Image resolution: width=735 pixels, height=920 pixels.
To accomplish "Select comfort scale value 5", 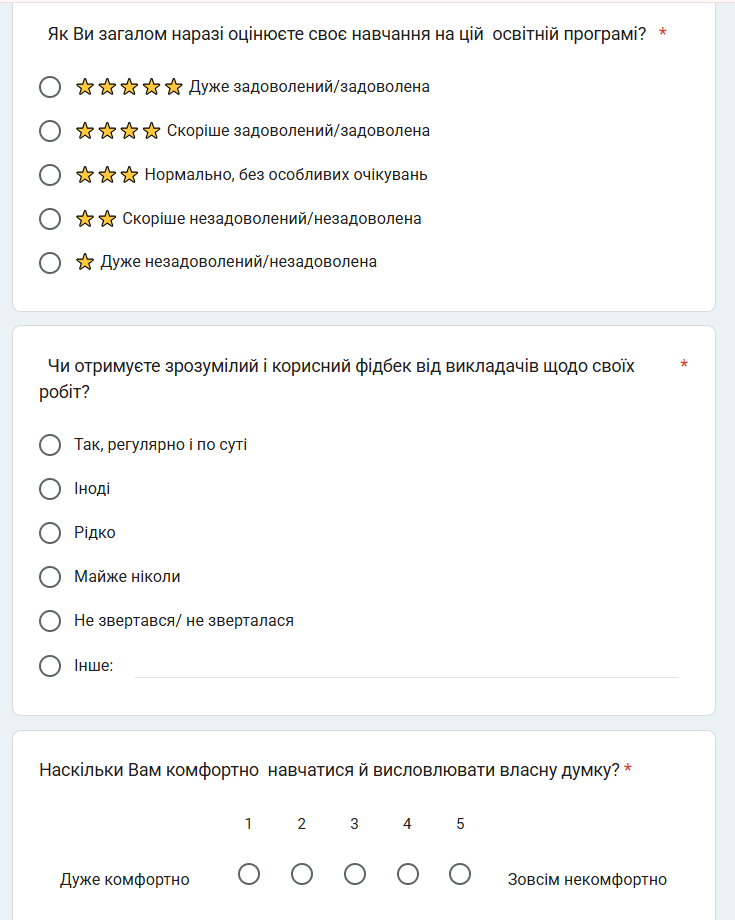I will coord(460,874).
